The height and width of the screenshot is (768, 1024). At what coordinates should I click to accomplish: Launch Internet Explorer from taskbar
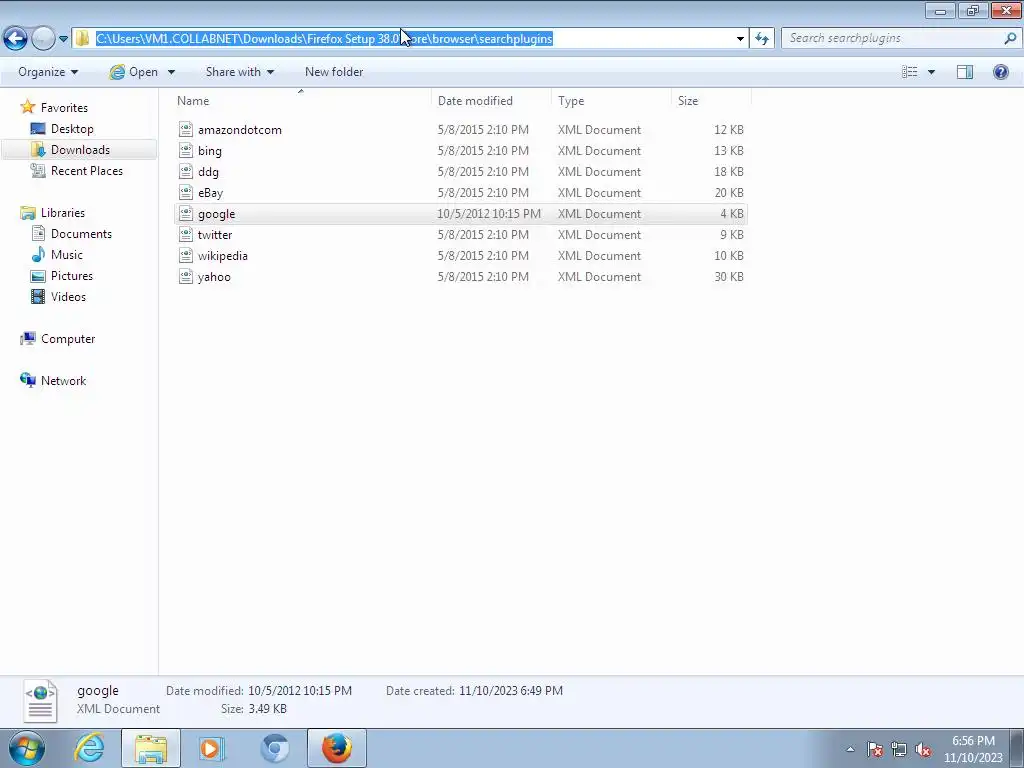(x=89, y=748)
